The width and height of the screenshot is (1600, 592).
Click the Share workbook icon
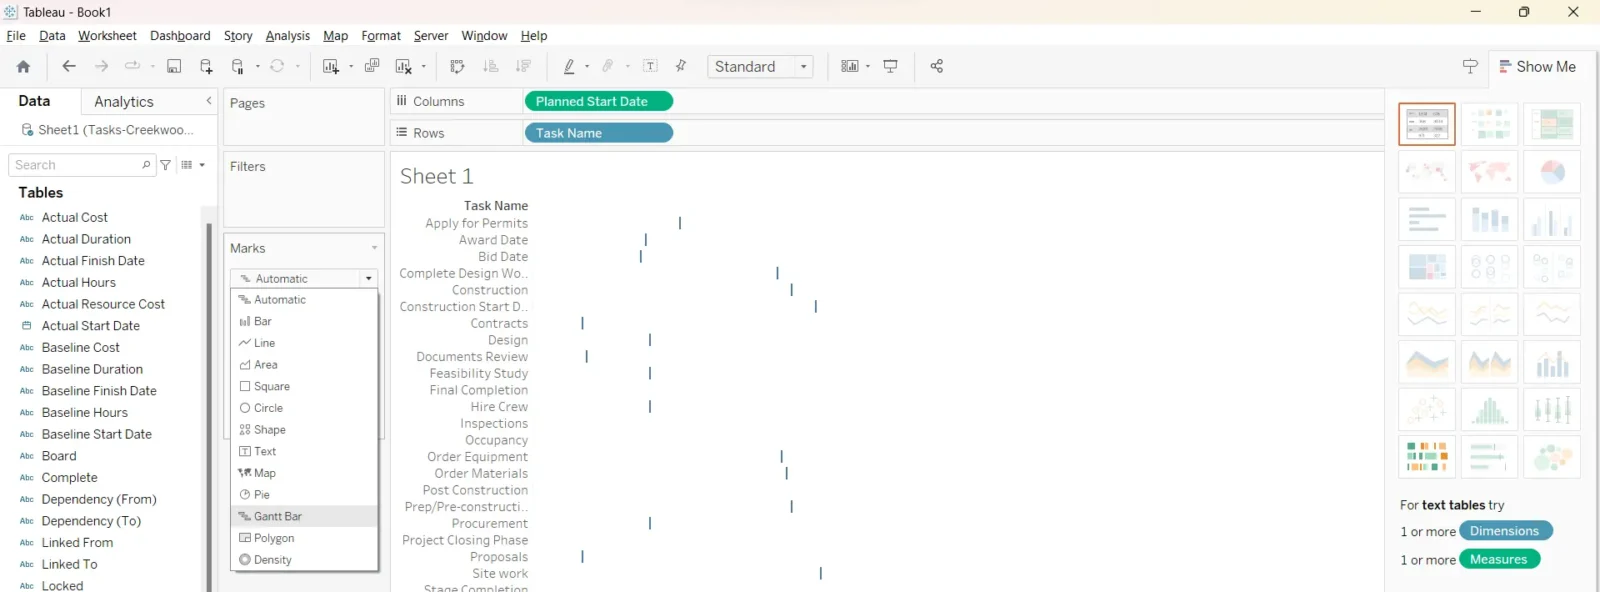[937, 66]
